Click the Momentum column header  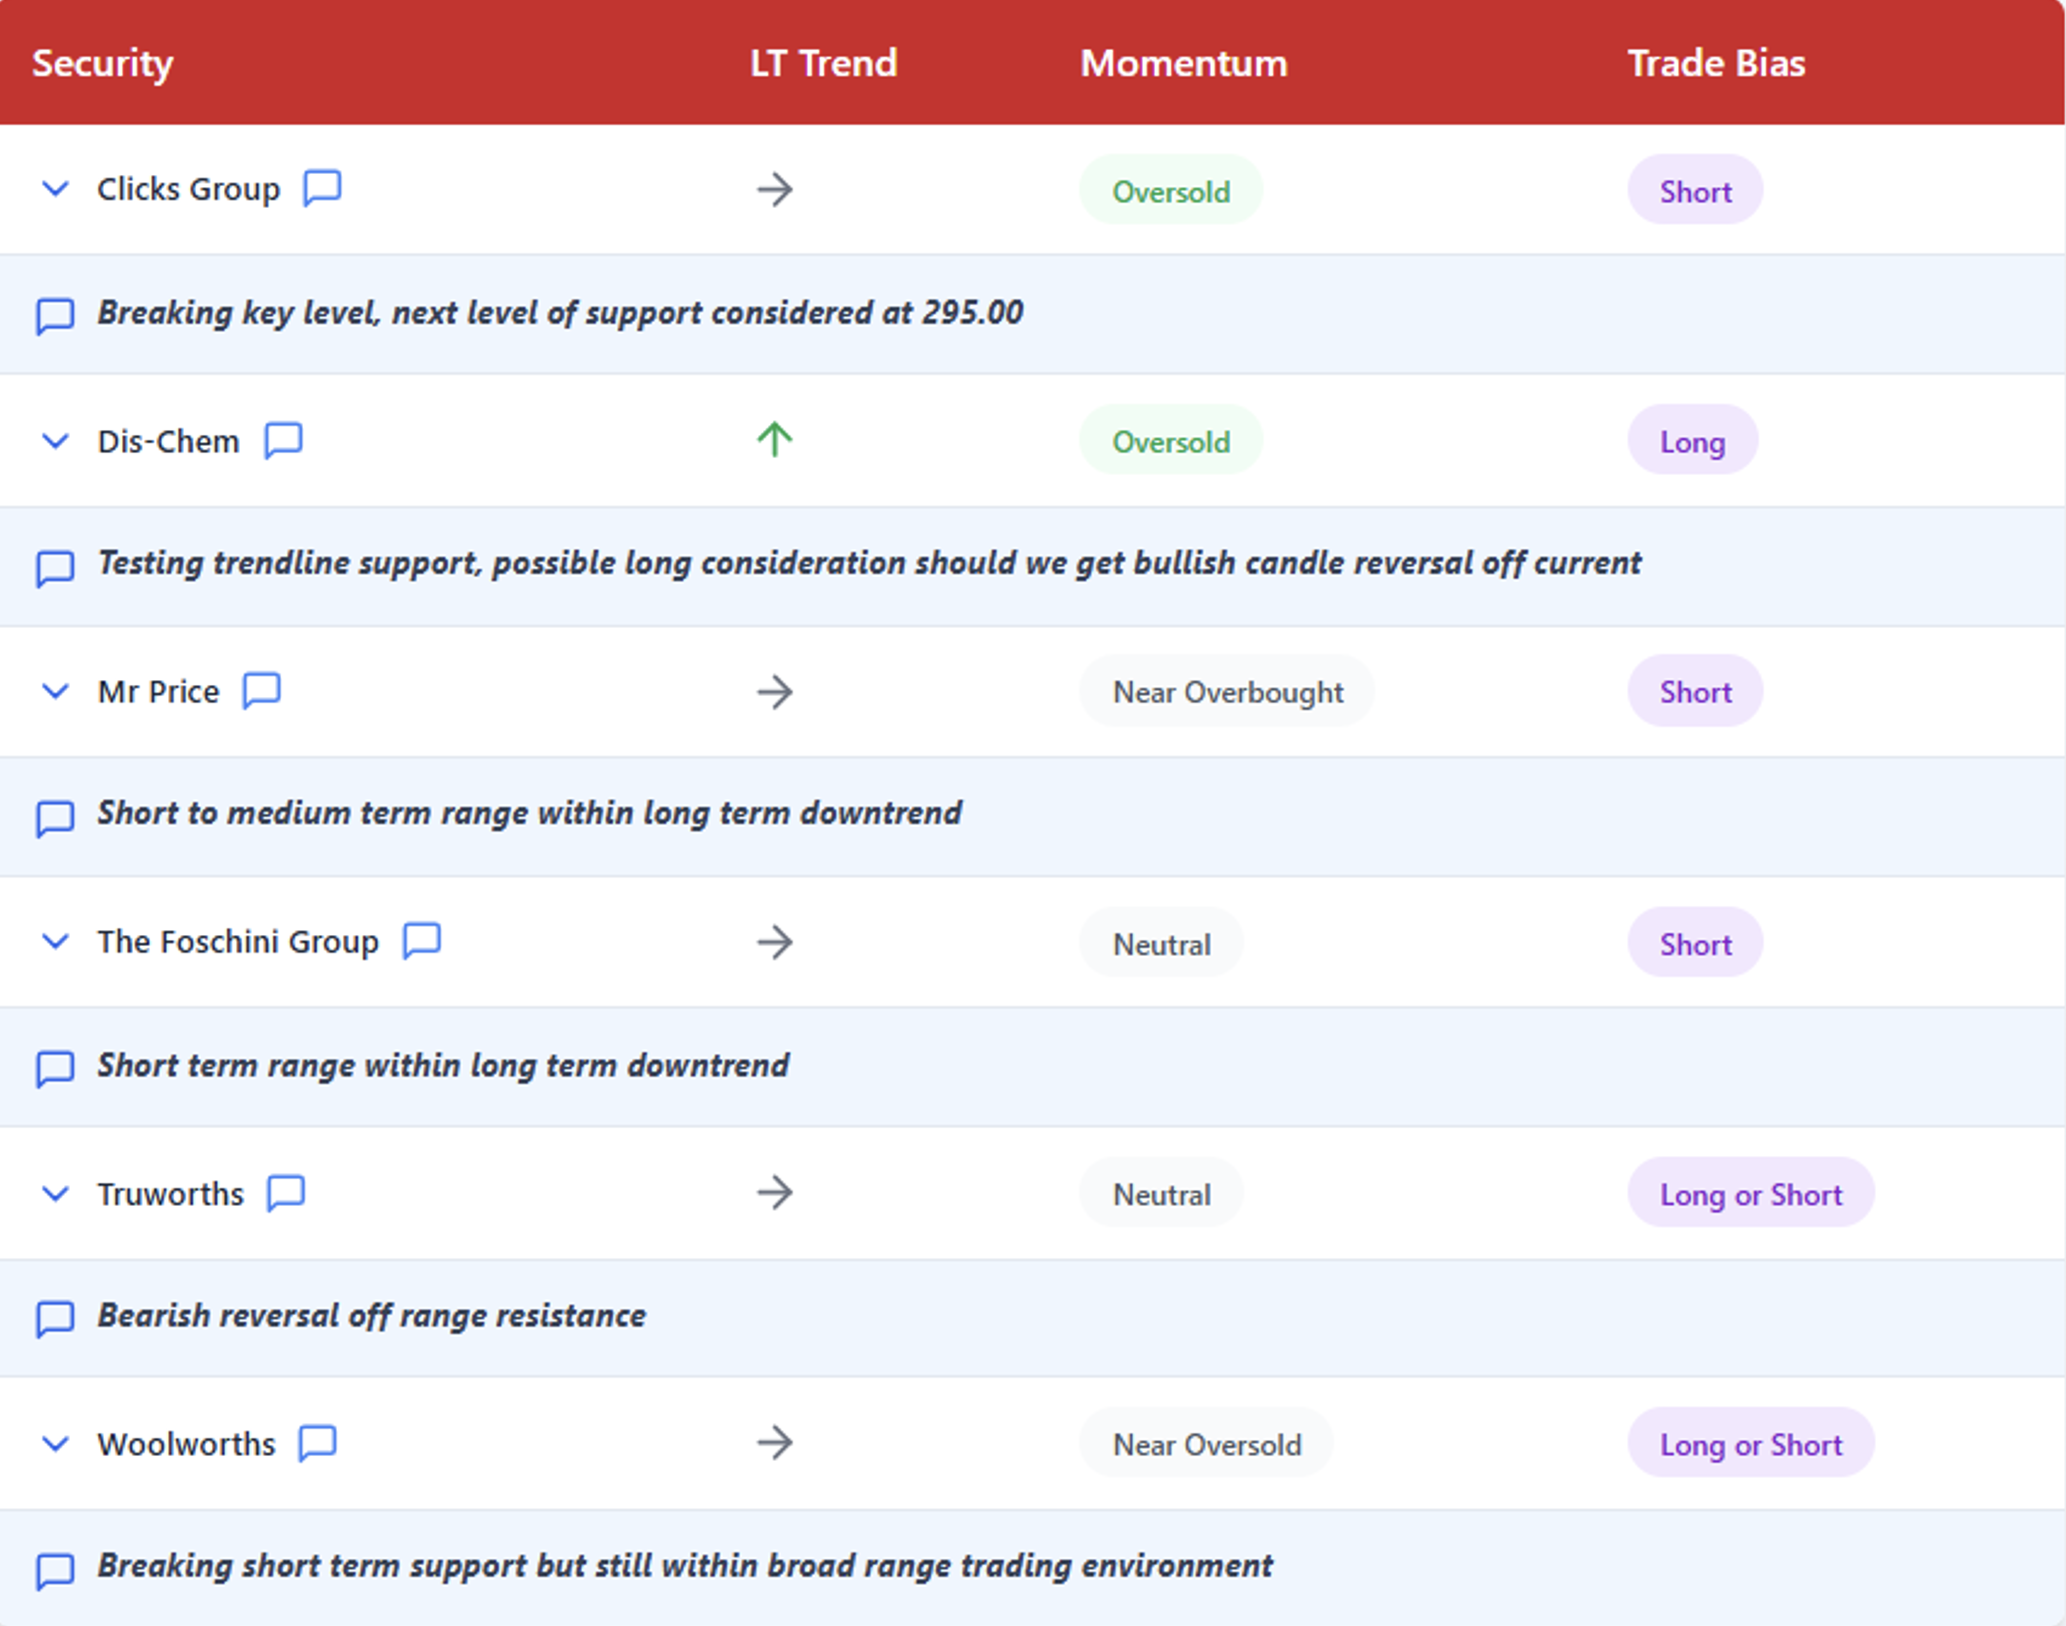[x=1183, y=63]
